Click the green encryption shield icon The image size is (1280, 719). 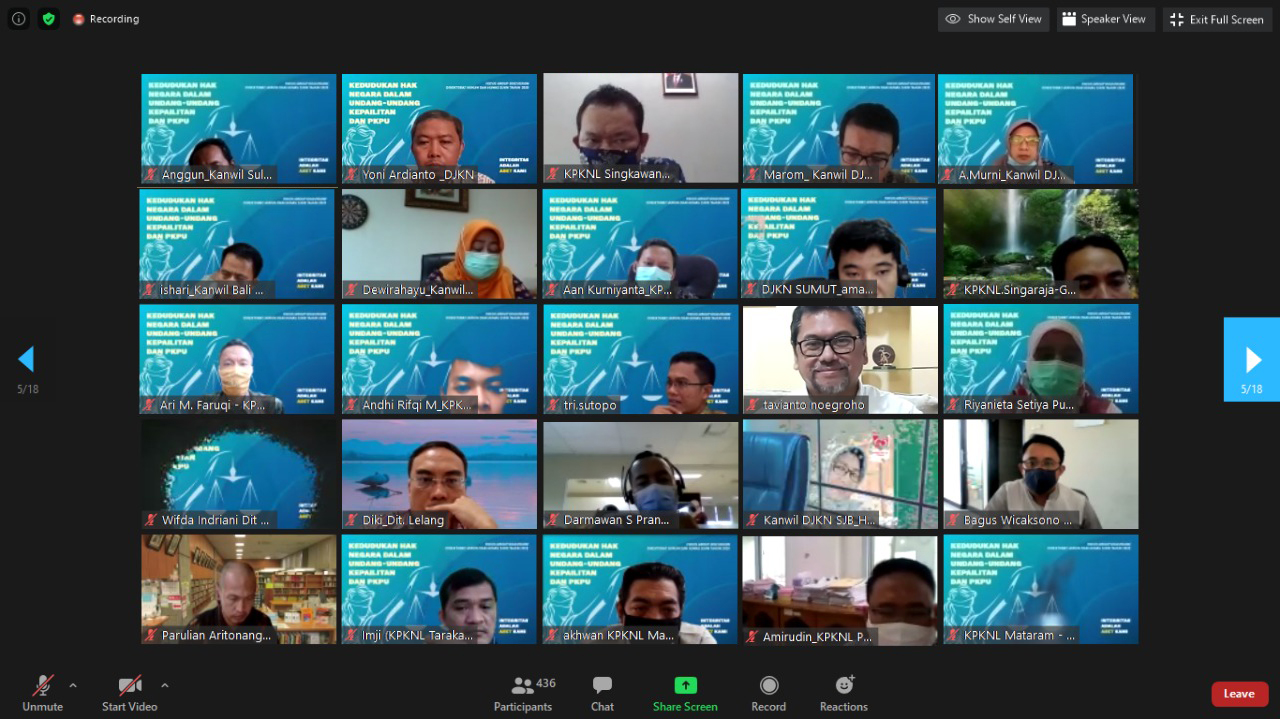point(49,19)
